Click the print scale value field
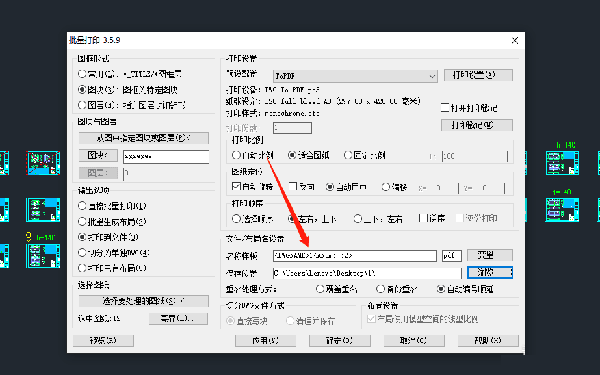The height and width of the screenshot is (375, 600). point(475,156)
